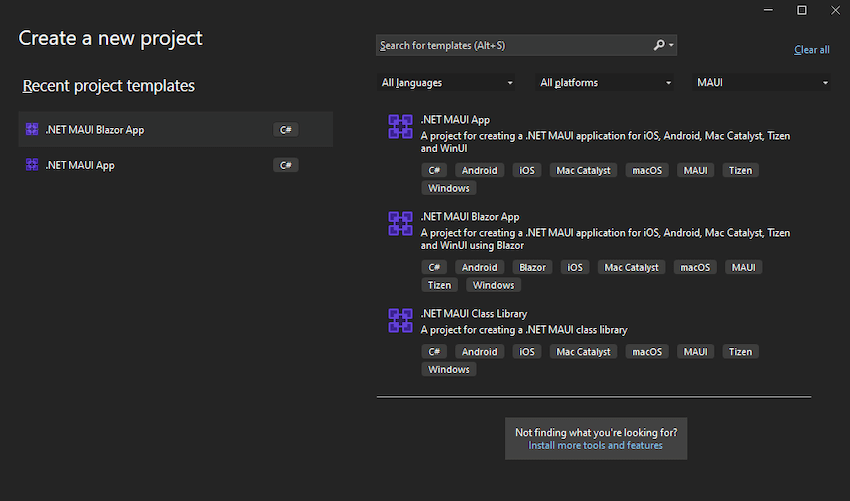This screenshot has height=501, width=850.
Task: Click Tizen tag under .NET MAUI Class Library
Action: click(x=740, y=351)
